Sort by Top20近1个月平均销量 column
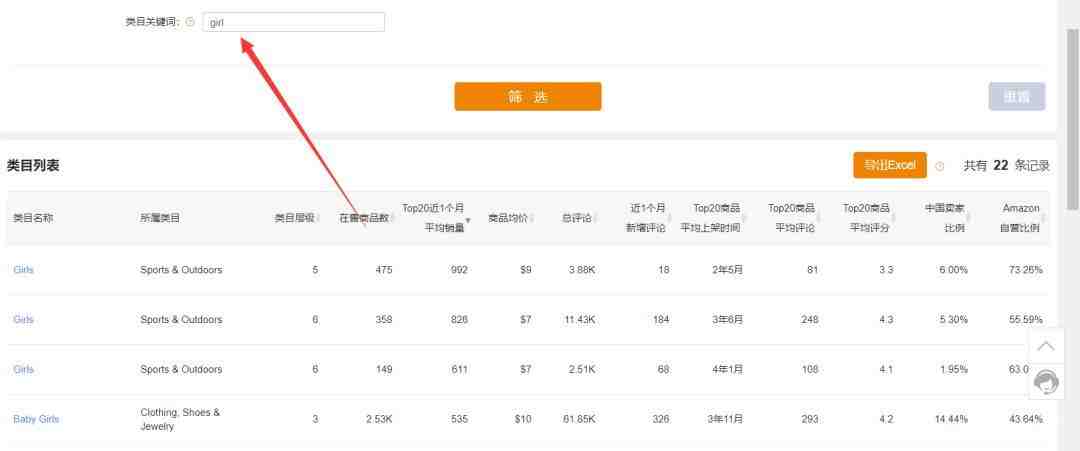The image size is (1080, 451). (x=434, y=218)
